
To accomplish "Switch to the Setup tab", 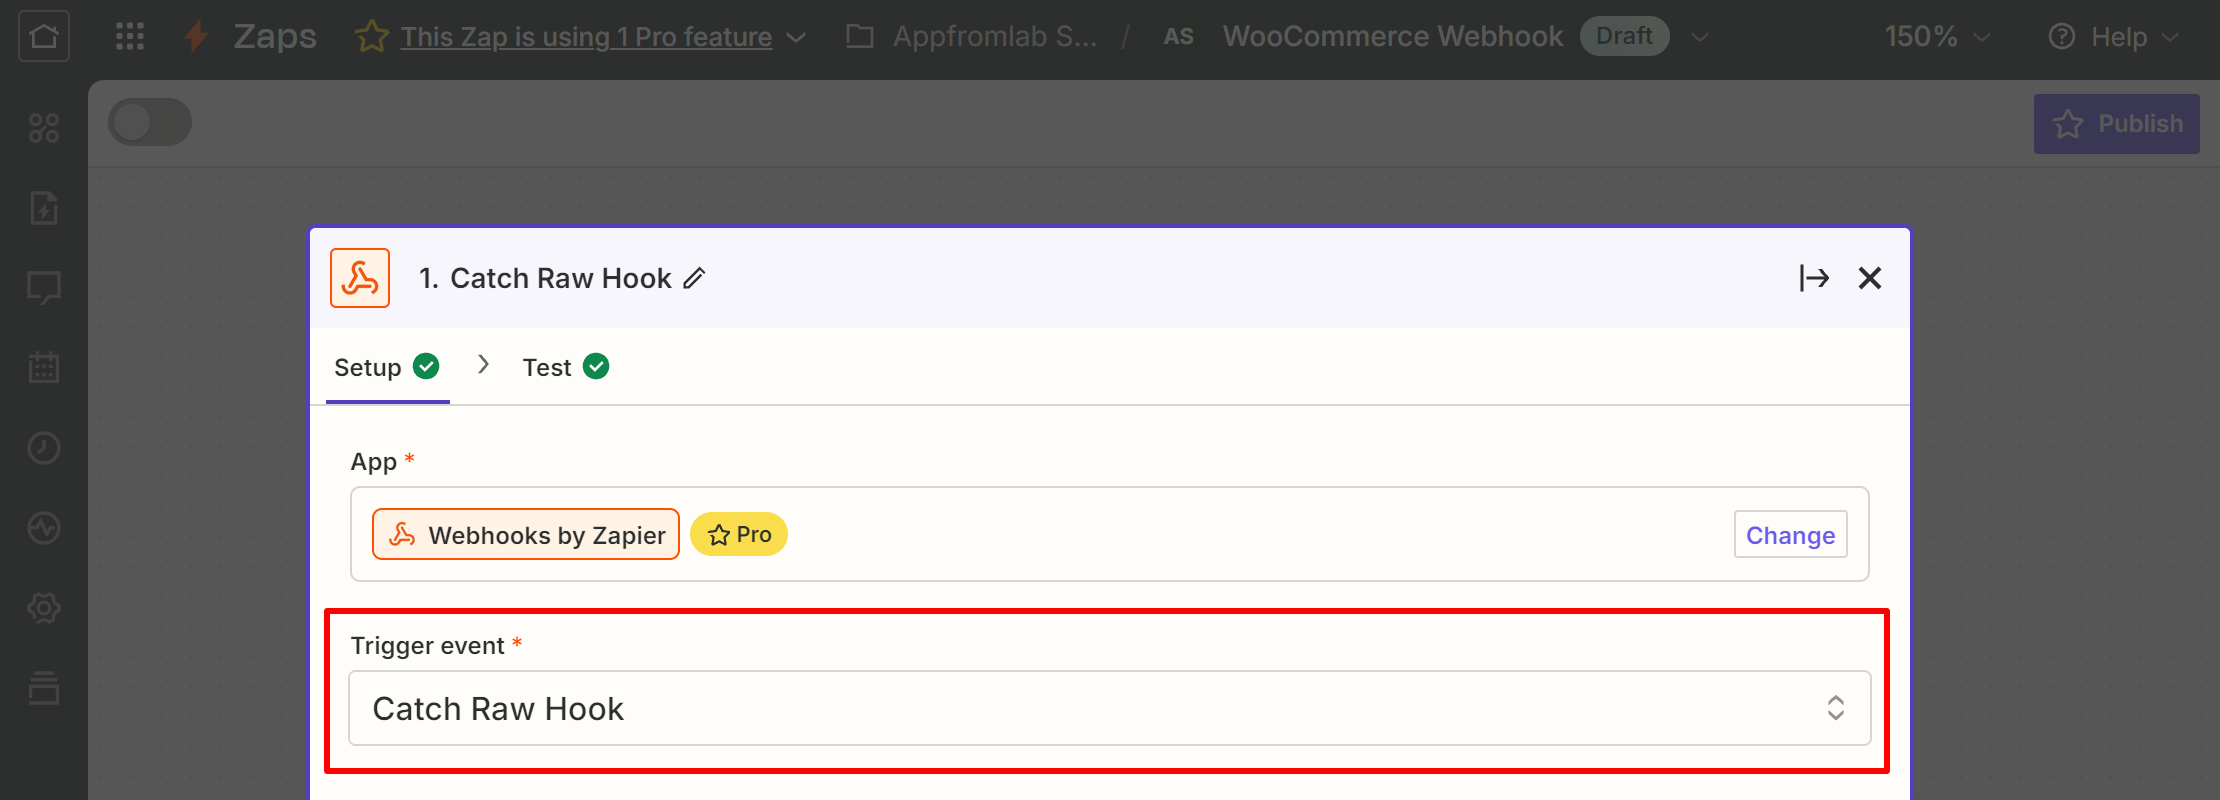I will click(x=387, y=367).
